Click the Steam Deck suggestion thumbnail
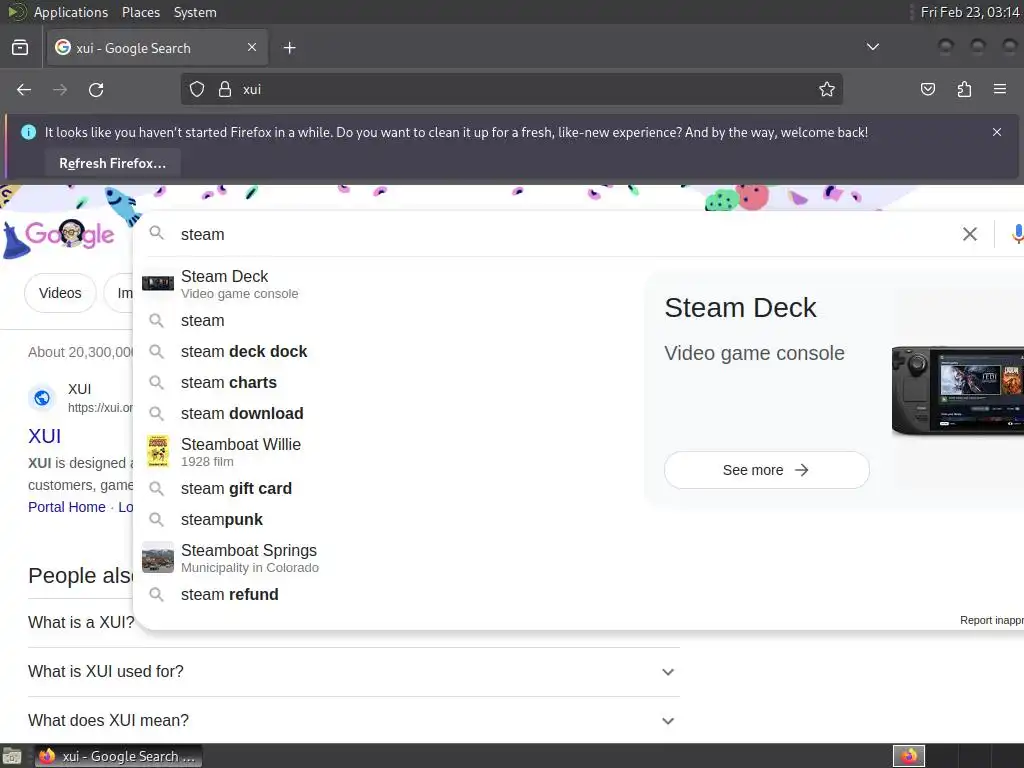The height and width of the screenshot is (768, 1024). tap(158, 283)
